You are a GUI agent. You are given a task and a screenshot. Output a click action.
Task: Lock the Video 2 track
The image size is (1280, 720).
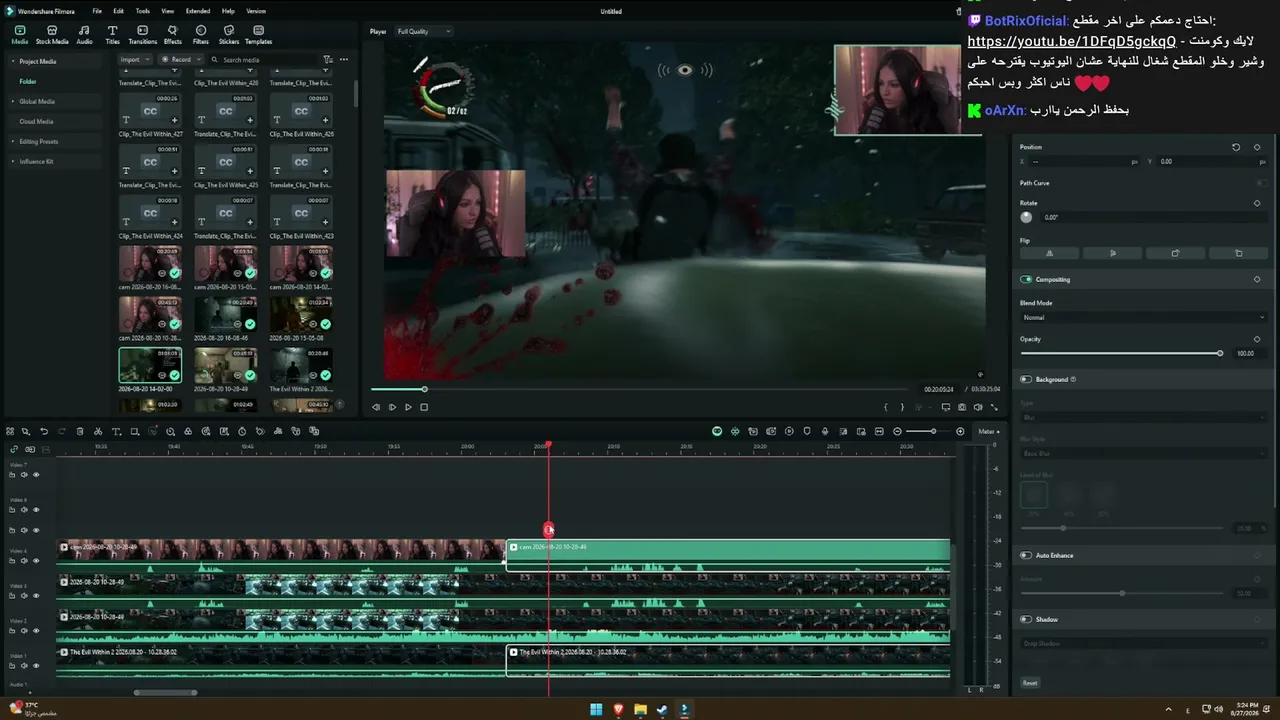(x=14, y=630)
